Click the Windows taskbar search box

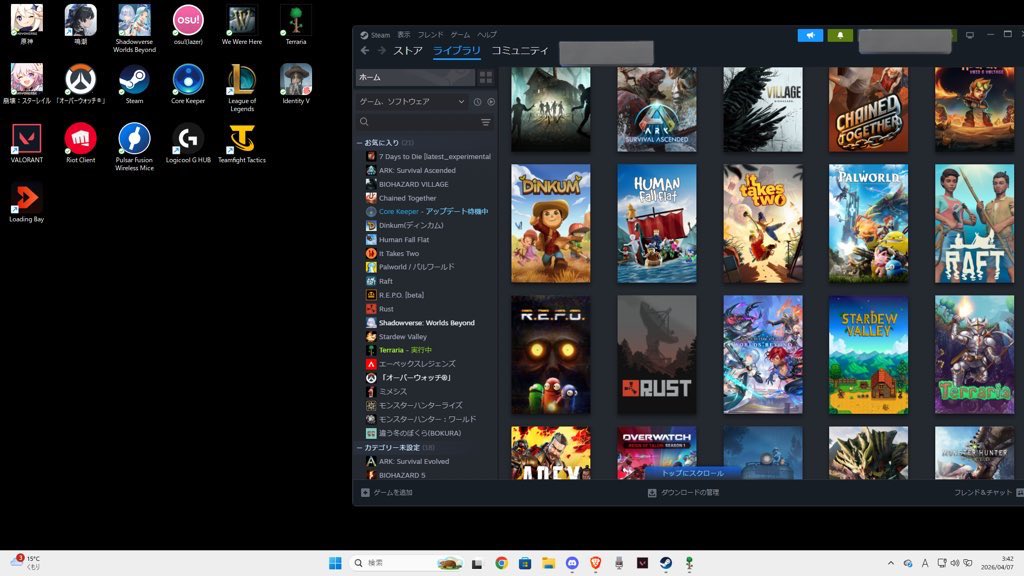pyautogui.click(x=407, y=563)
